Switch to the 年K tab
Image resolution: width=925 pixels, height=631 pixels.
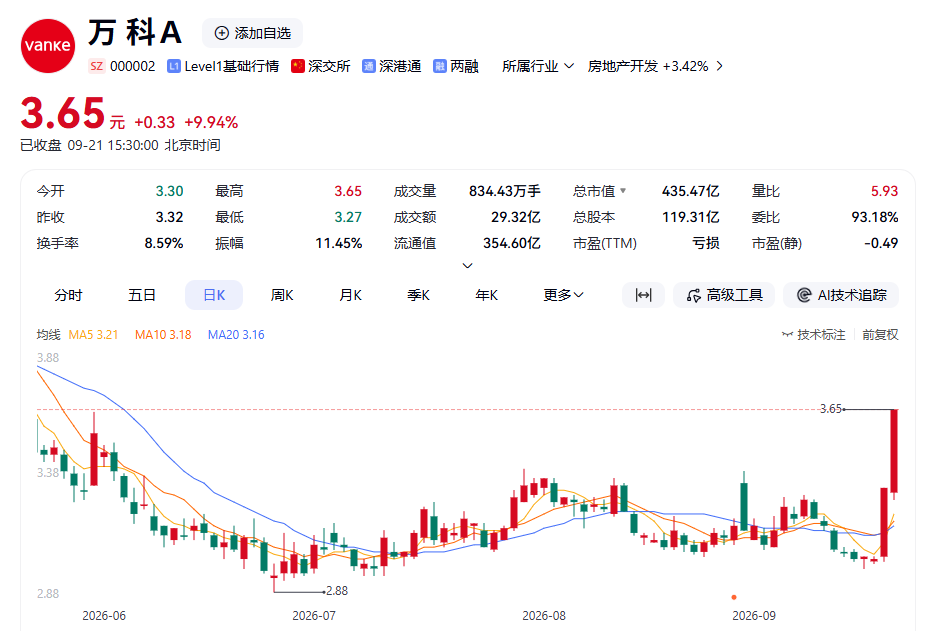point(487,295)
